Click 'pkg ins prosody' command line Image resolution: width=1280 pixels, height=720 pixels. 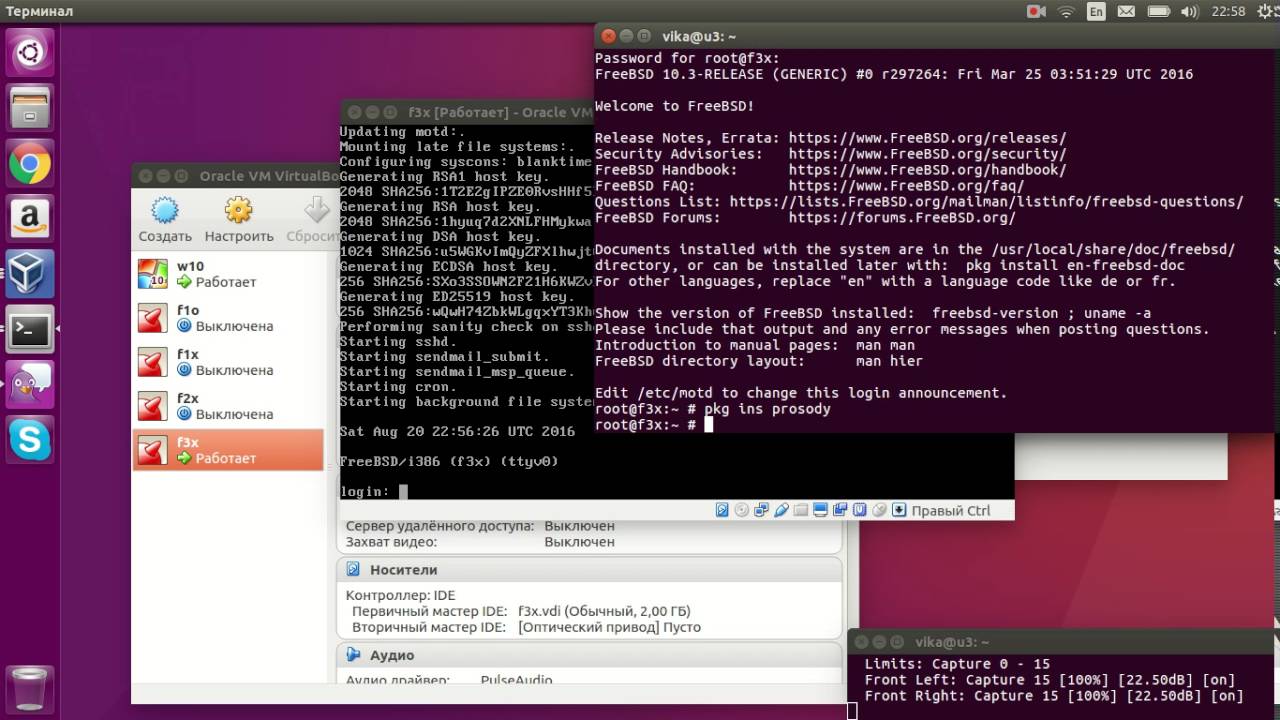[713, 409]
